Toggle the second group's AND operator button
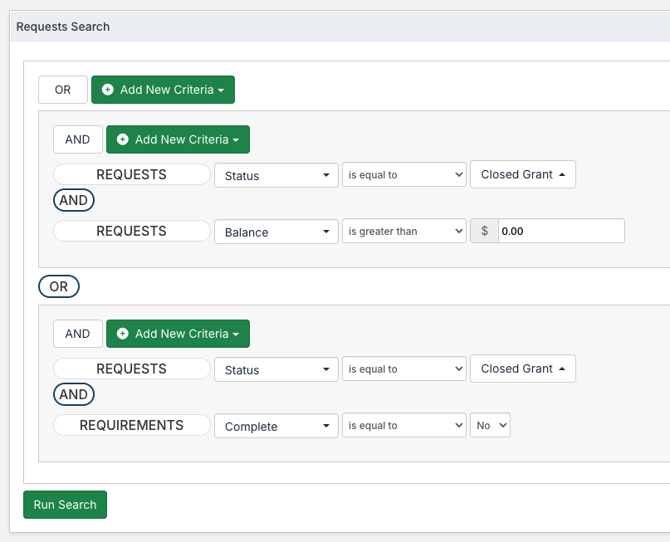Screen dimensions: 670x542 coord(77,334)
